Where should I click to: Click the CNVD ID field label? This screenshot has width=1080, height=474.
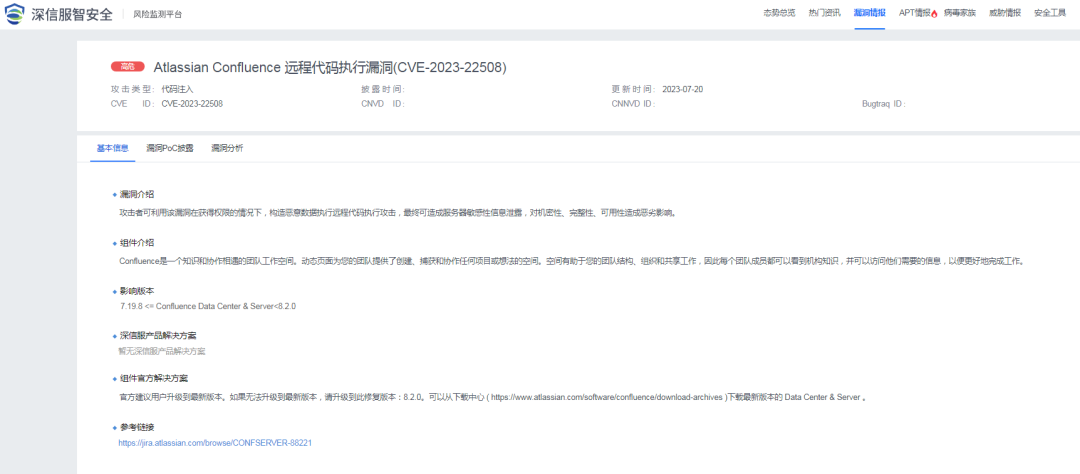tap(382, 104)
